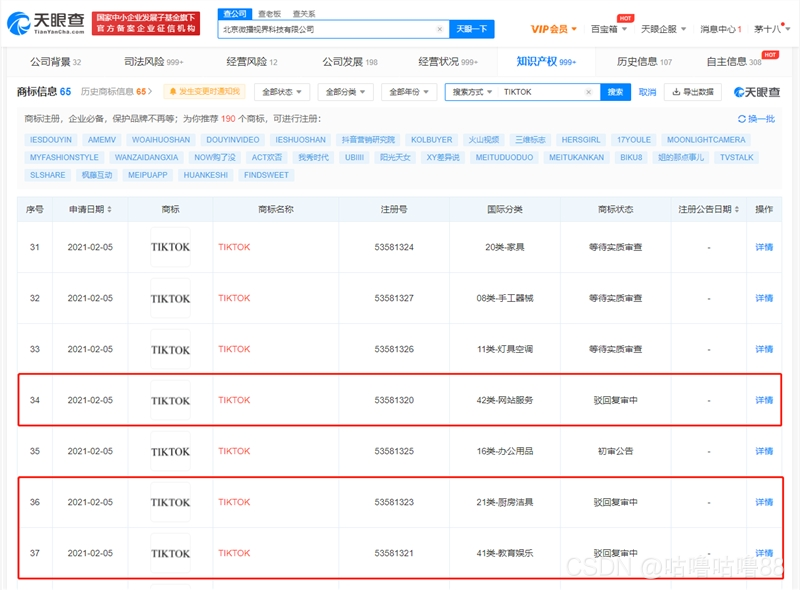
Task: Click the change notification bell button
Action: [x=205, y=91]
